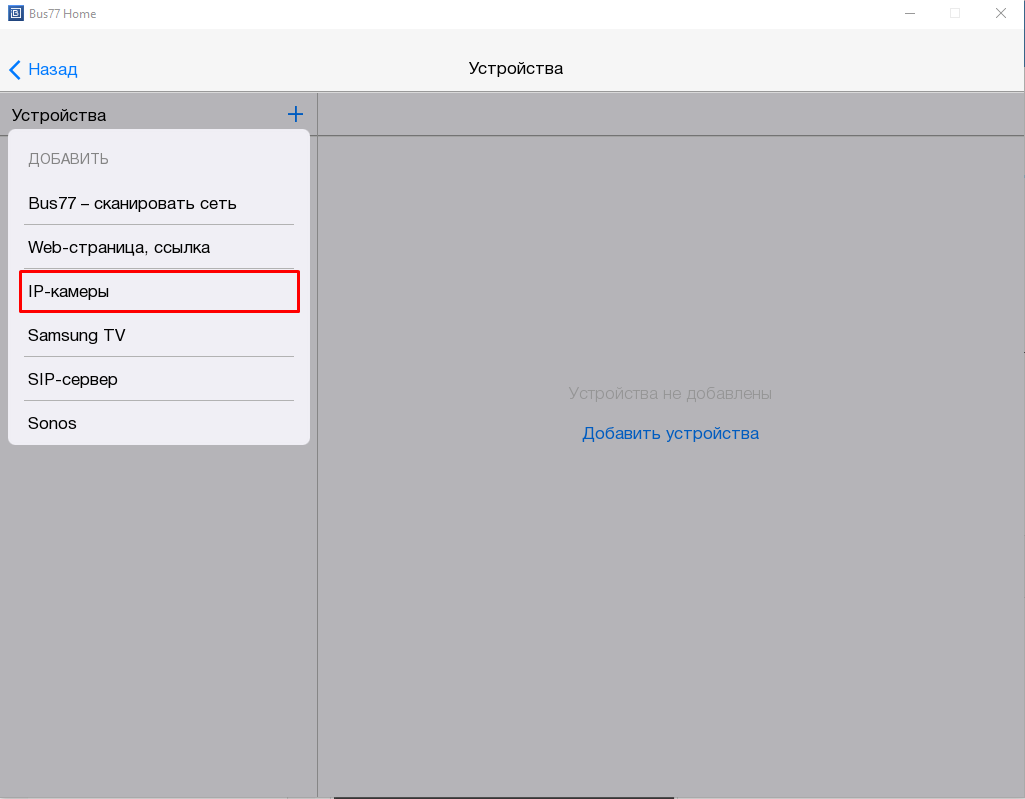This screenshot has height=799, width=1025.
Task: Pick Samsung TV from the add list
Action: 77,335
